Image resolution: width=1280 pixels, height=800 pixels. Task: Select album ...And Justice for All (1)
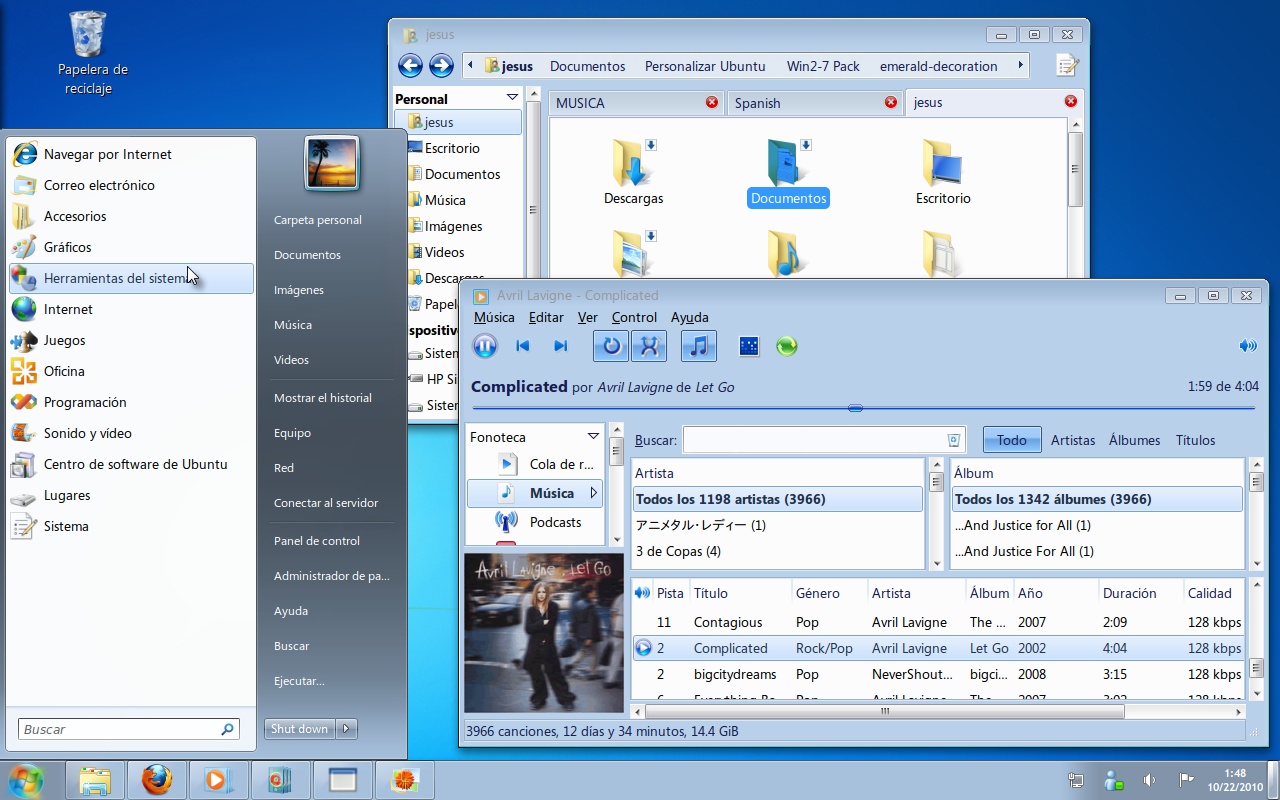point(1096,525)
